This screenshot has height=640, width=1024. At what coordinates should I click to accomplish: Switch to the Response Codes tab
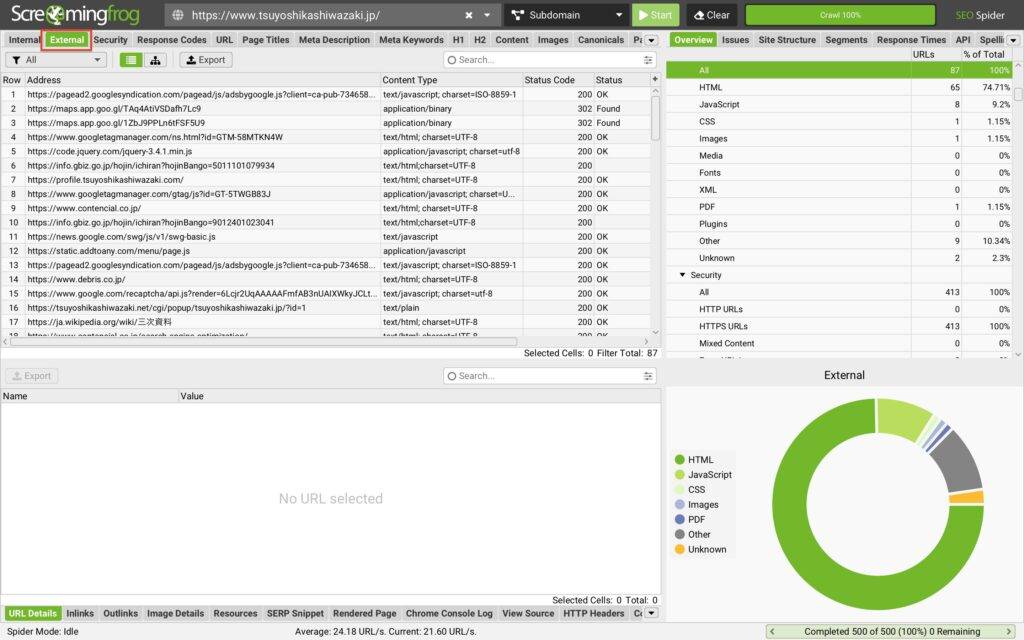(x=172, y=40)
